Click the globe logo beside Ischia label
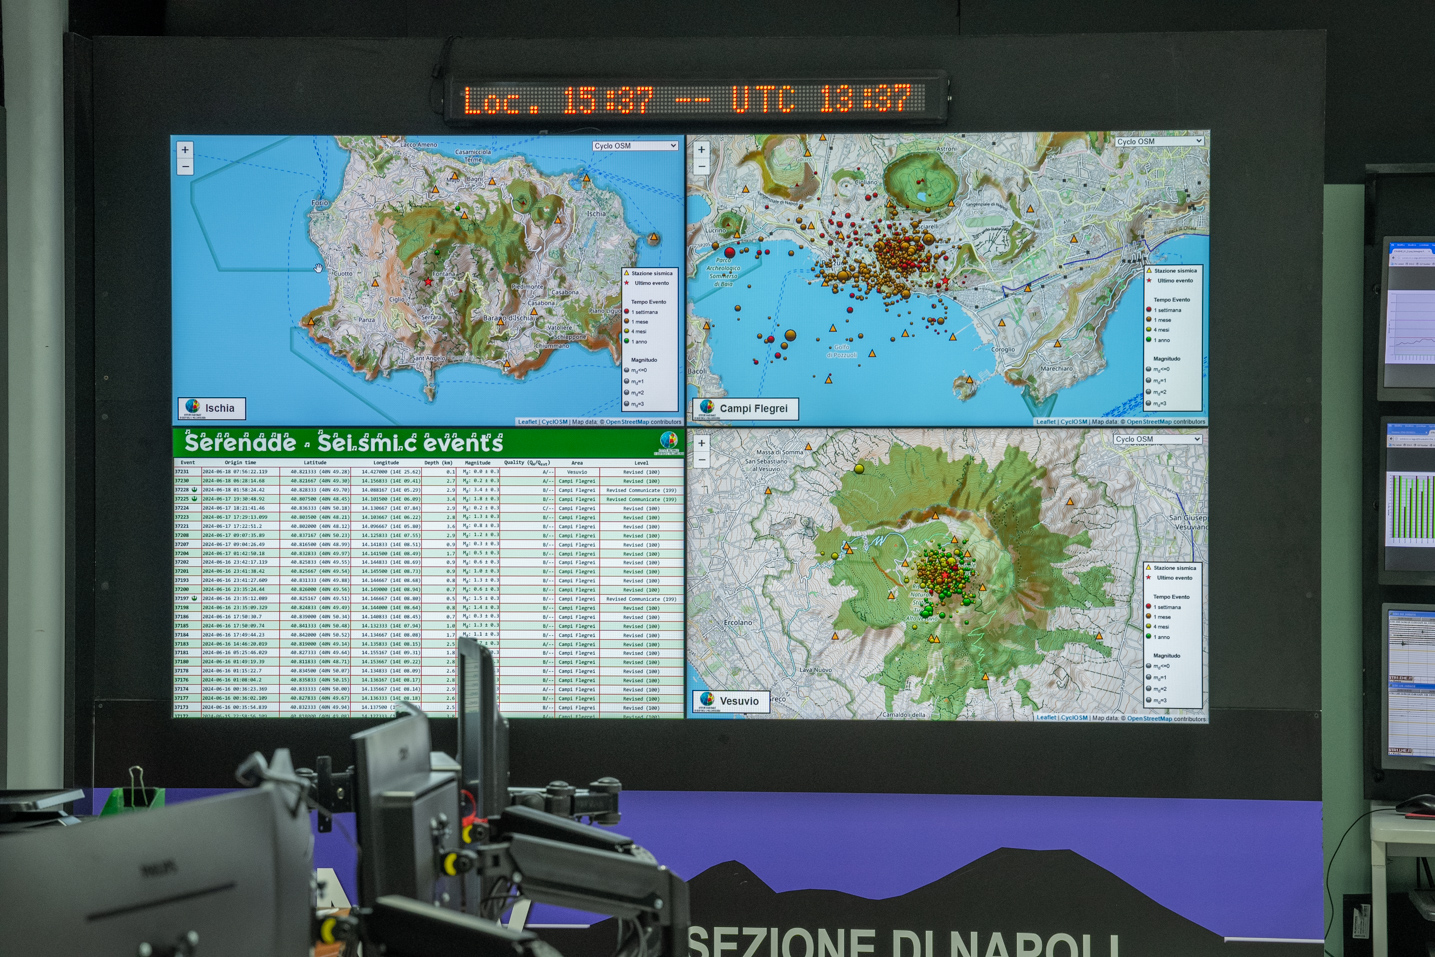The width and height of the screenshot is (1435, 957). point(192,408)
